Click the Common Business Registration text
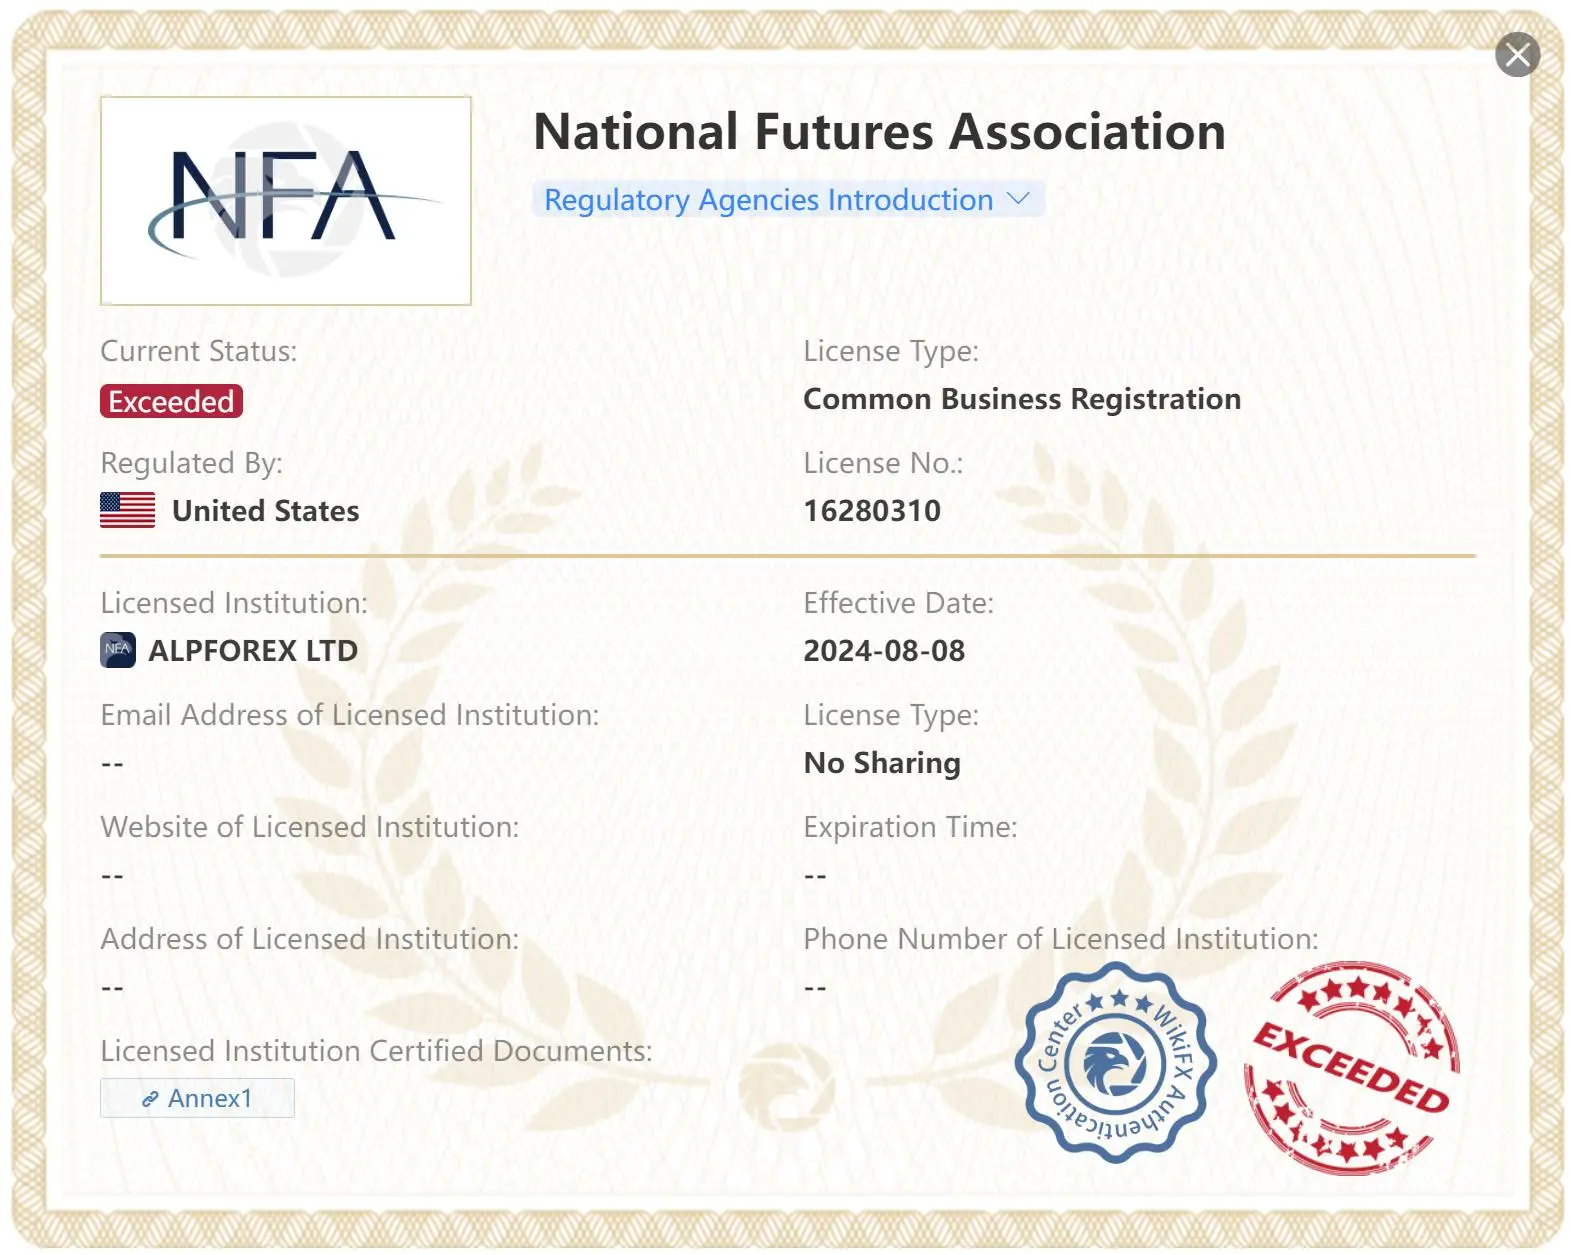This screenshot has width=1571, height=1255. click(1022, 399)
